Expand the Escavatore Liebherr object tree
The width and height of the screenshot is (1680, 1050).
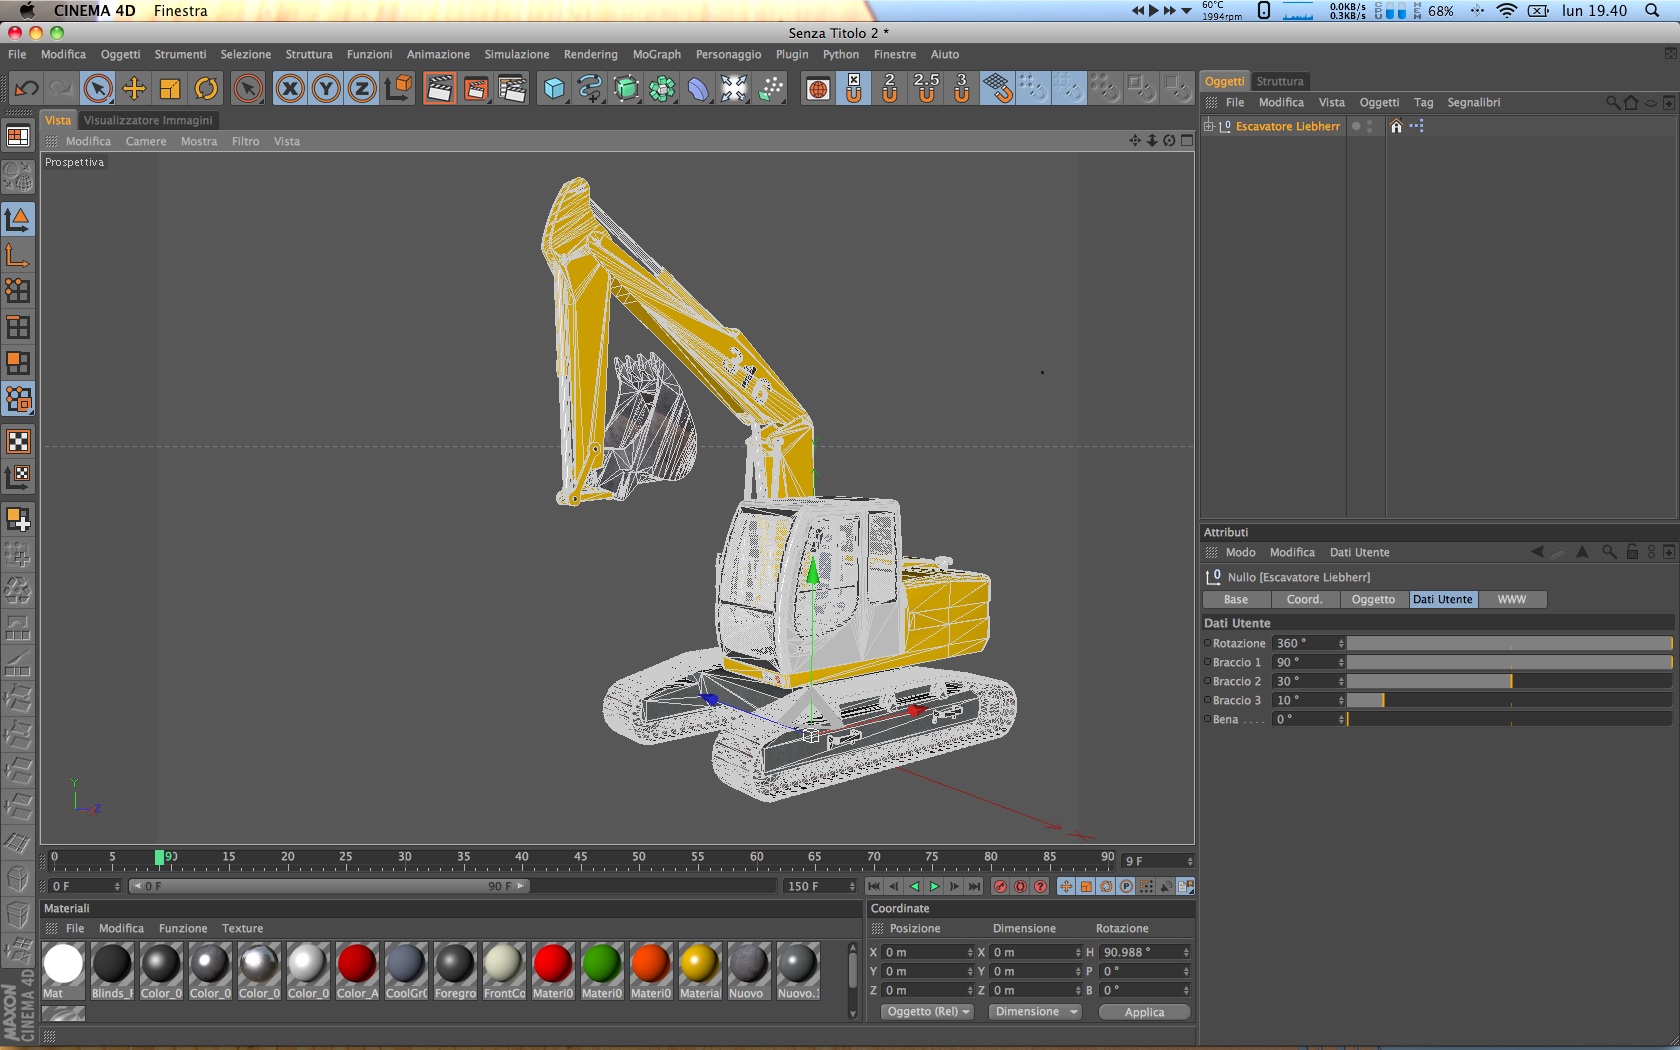(x=1209, y=126)
